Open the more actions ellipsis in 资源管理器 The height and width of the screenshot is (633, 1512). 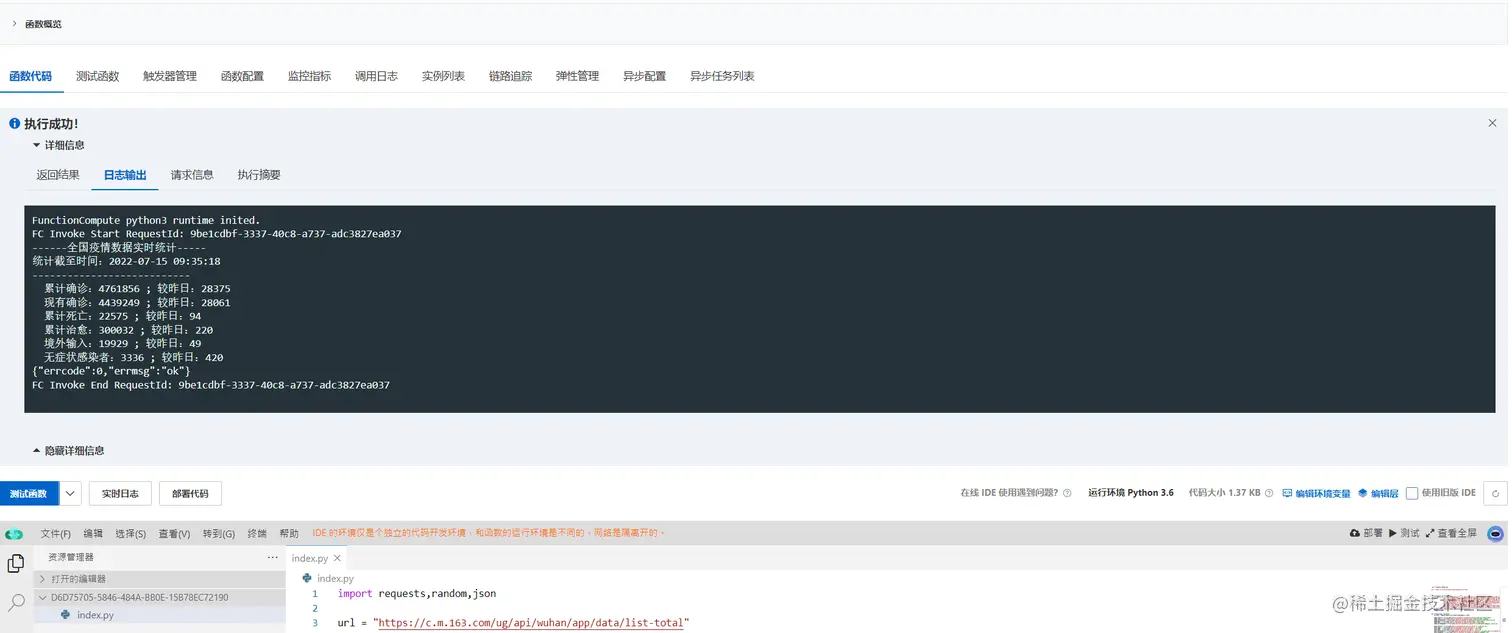pos(272,557)
